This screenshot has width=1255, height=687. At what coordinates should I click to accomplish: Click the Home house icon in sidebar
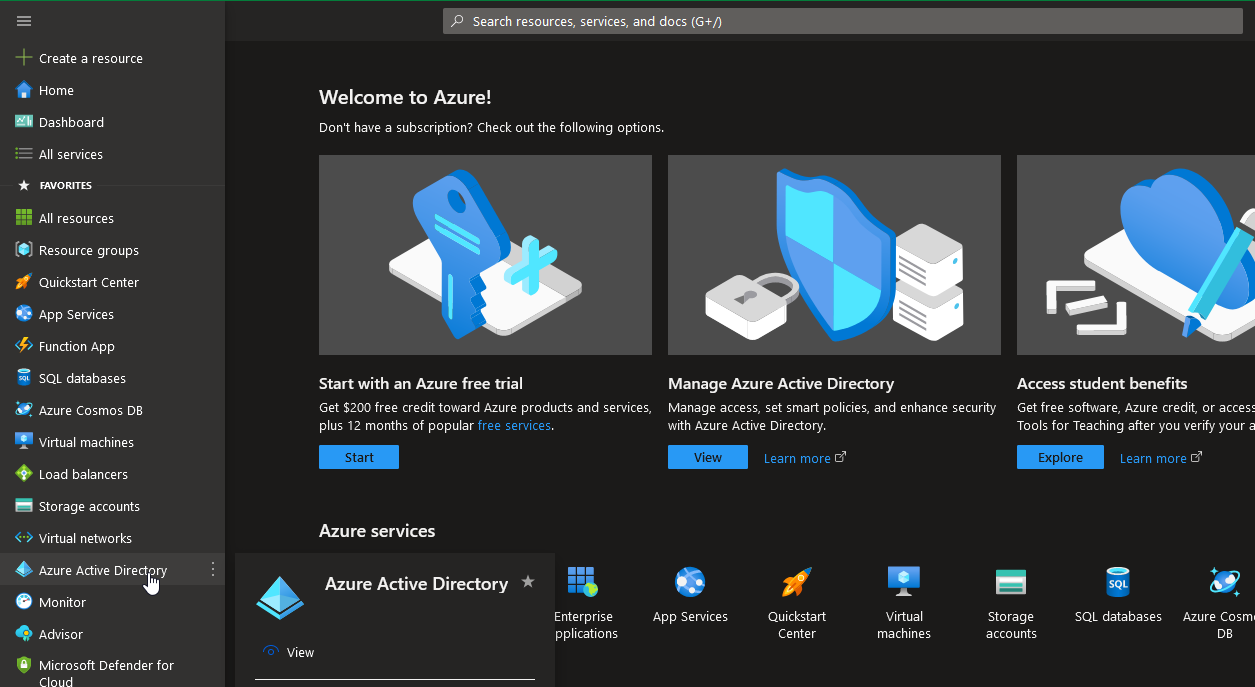pyautogui.click(x=24, y=90)
